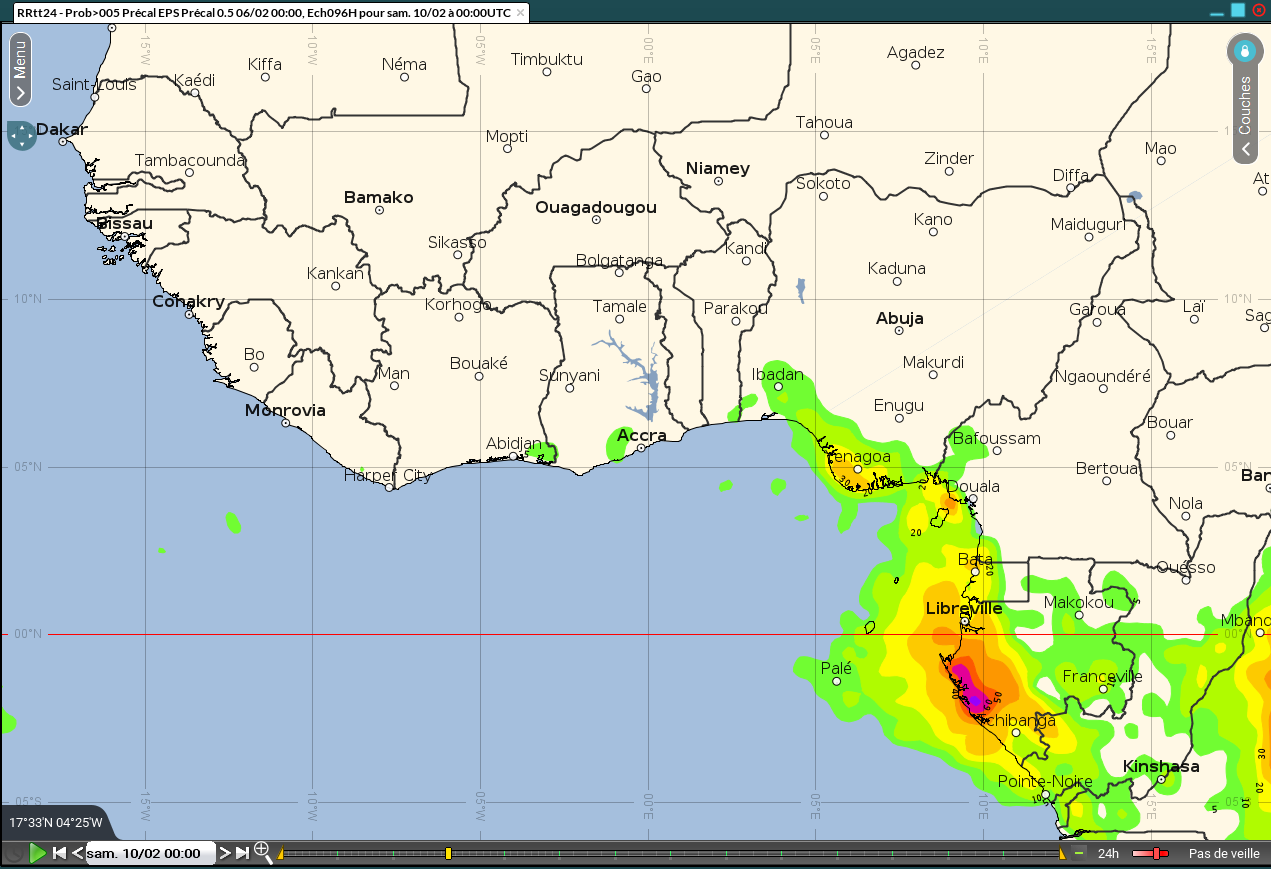Click the Bamako city label

point(378,198)
